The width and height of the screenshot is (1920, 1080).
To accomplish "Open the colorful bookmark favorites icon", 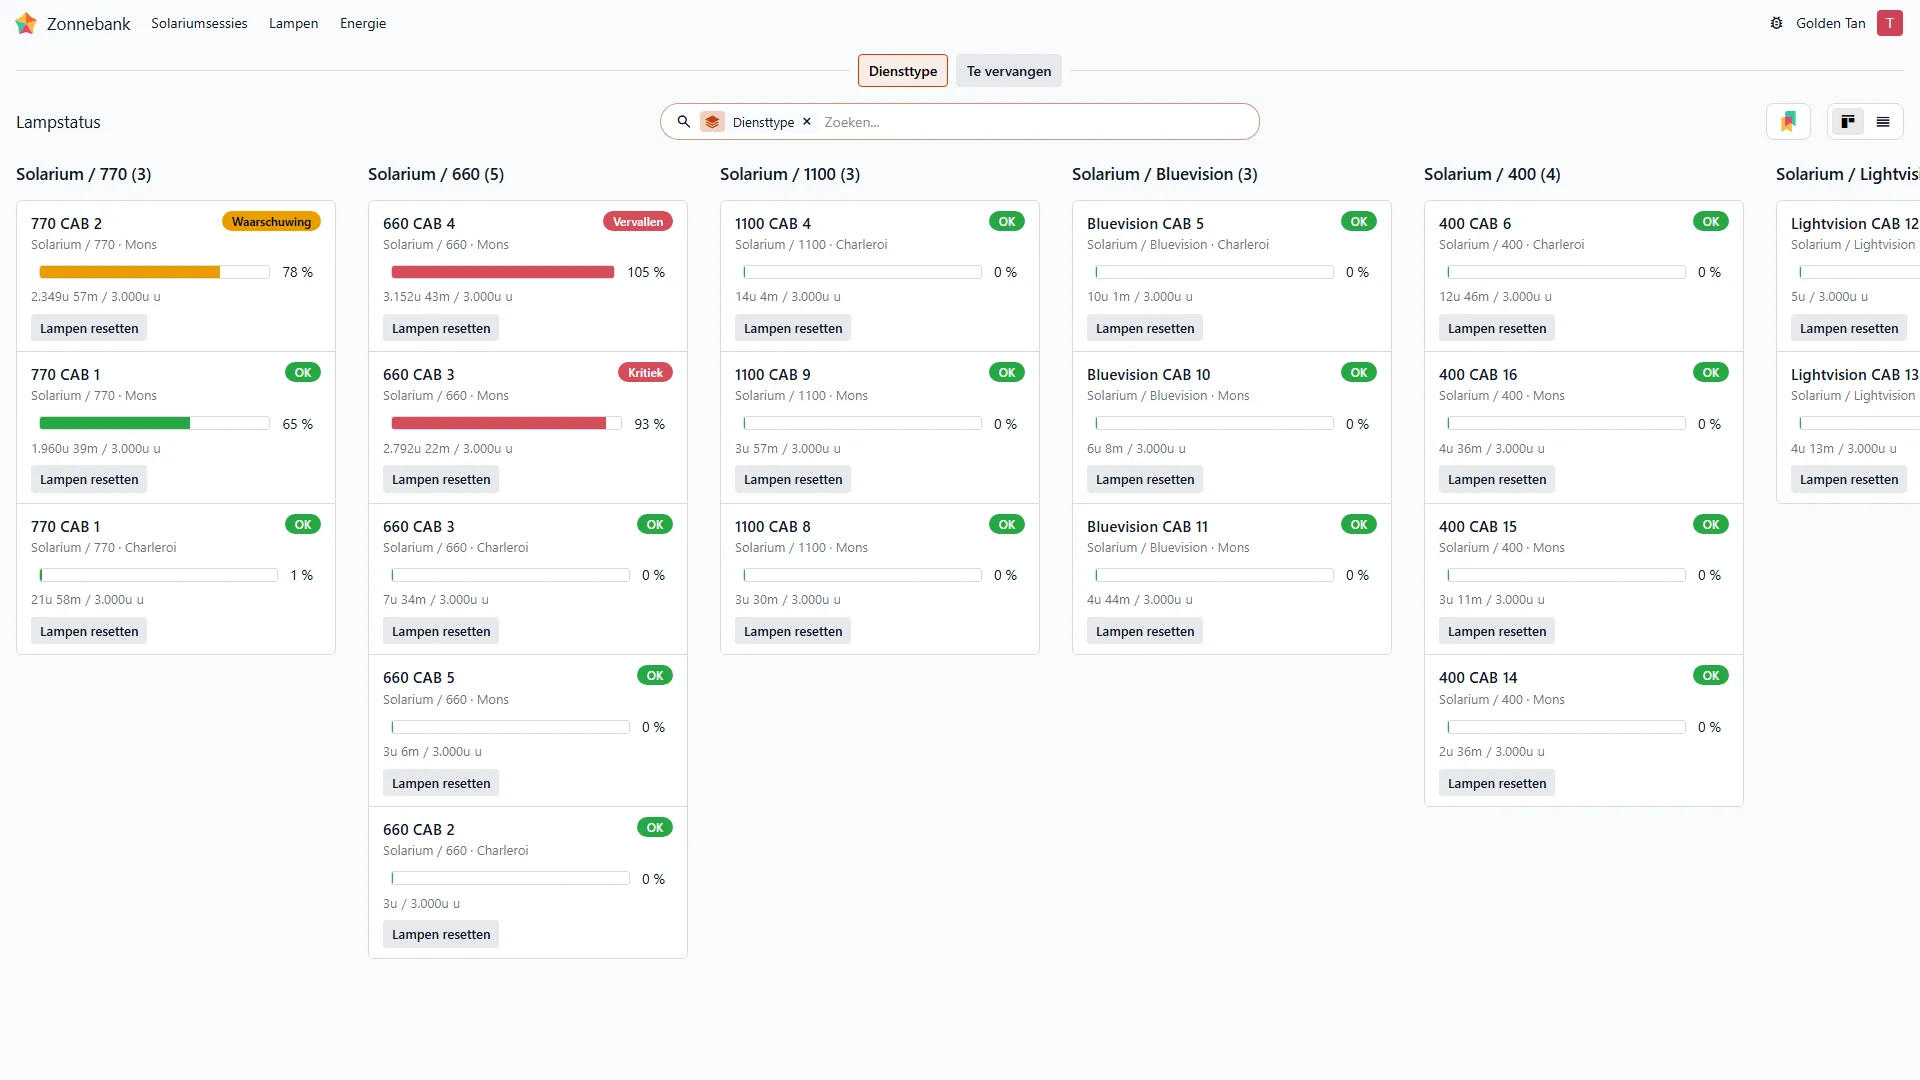I will tap(1788, 122).
